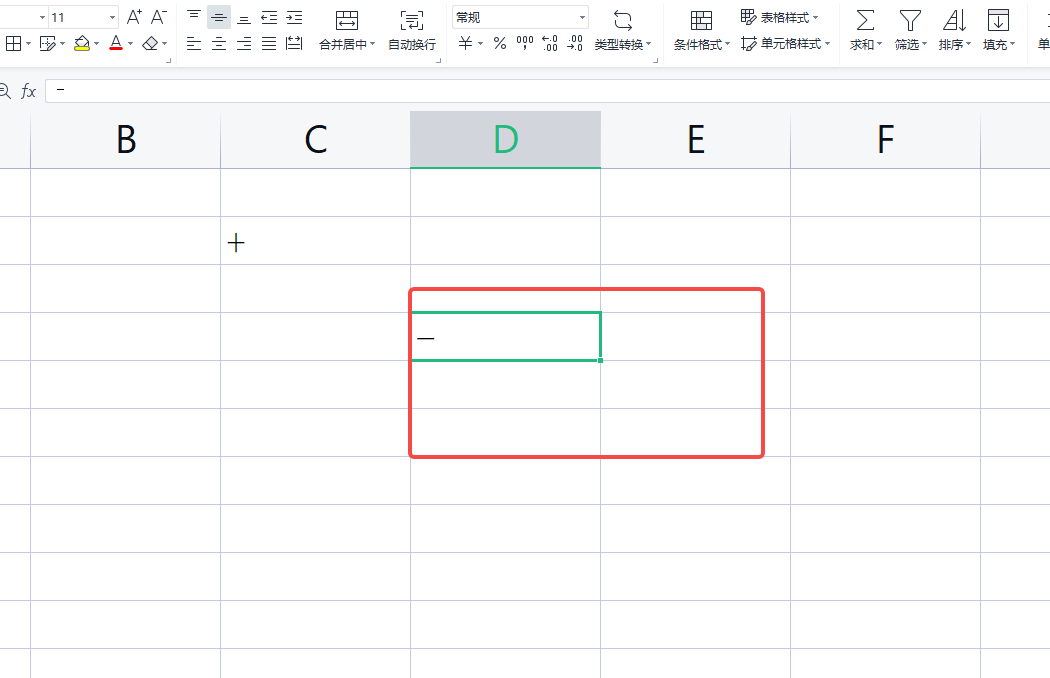Viewport: 1050px width, 678px height.
Task: Increase the cell indent
Action: tap(294, 17)
